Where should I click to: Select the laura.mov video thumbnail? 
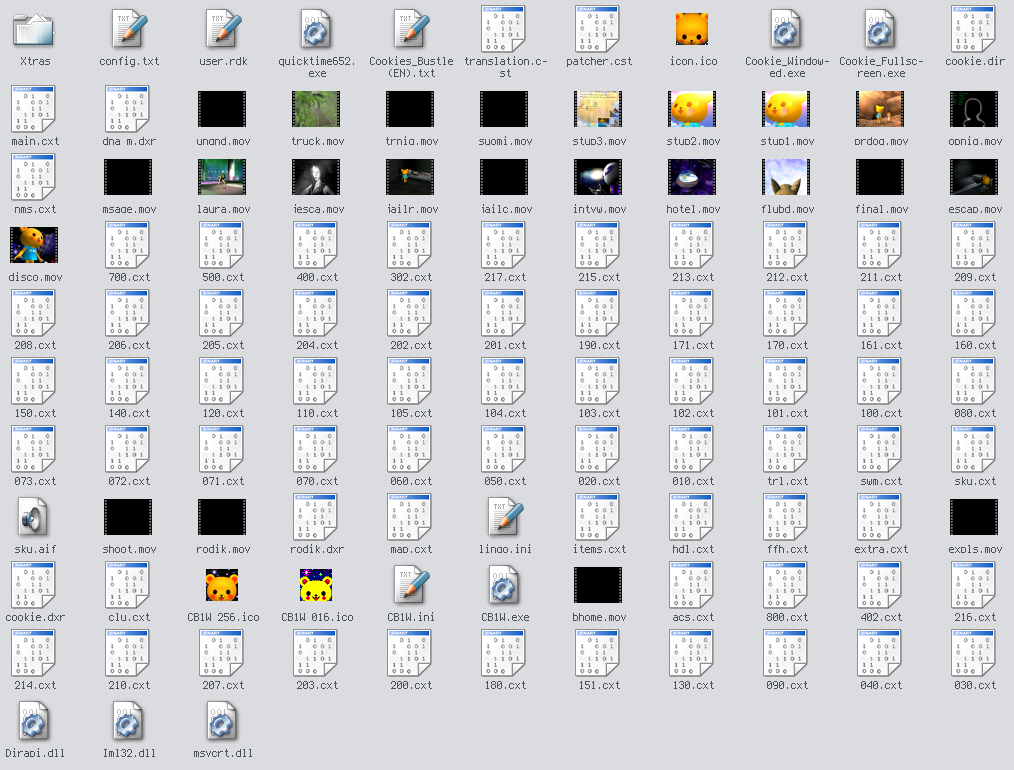[x=222, y=177]
